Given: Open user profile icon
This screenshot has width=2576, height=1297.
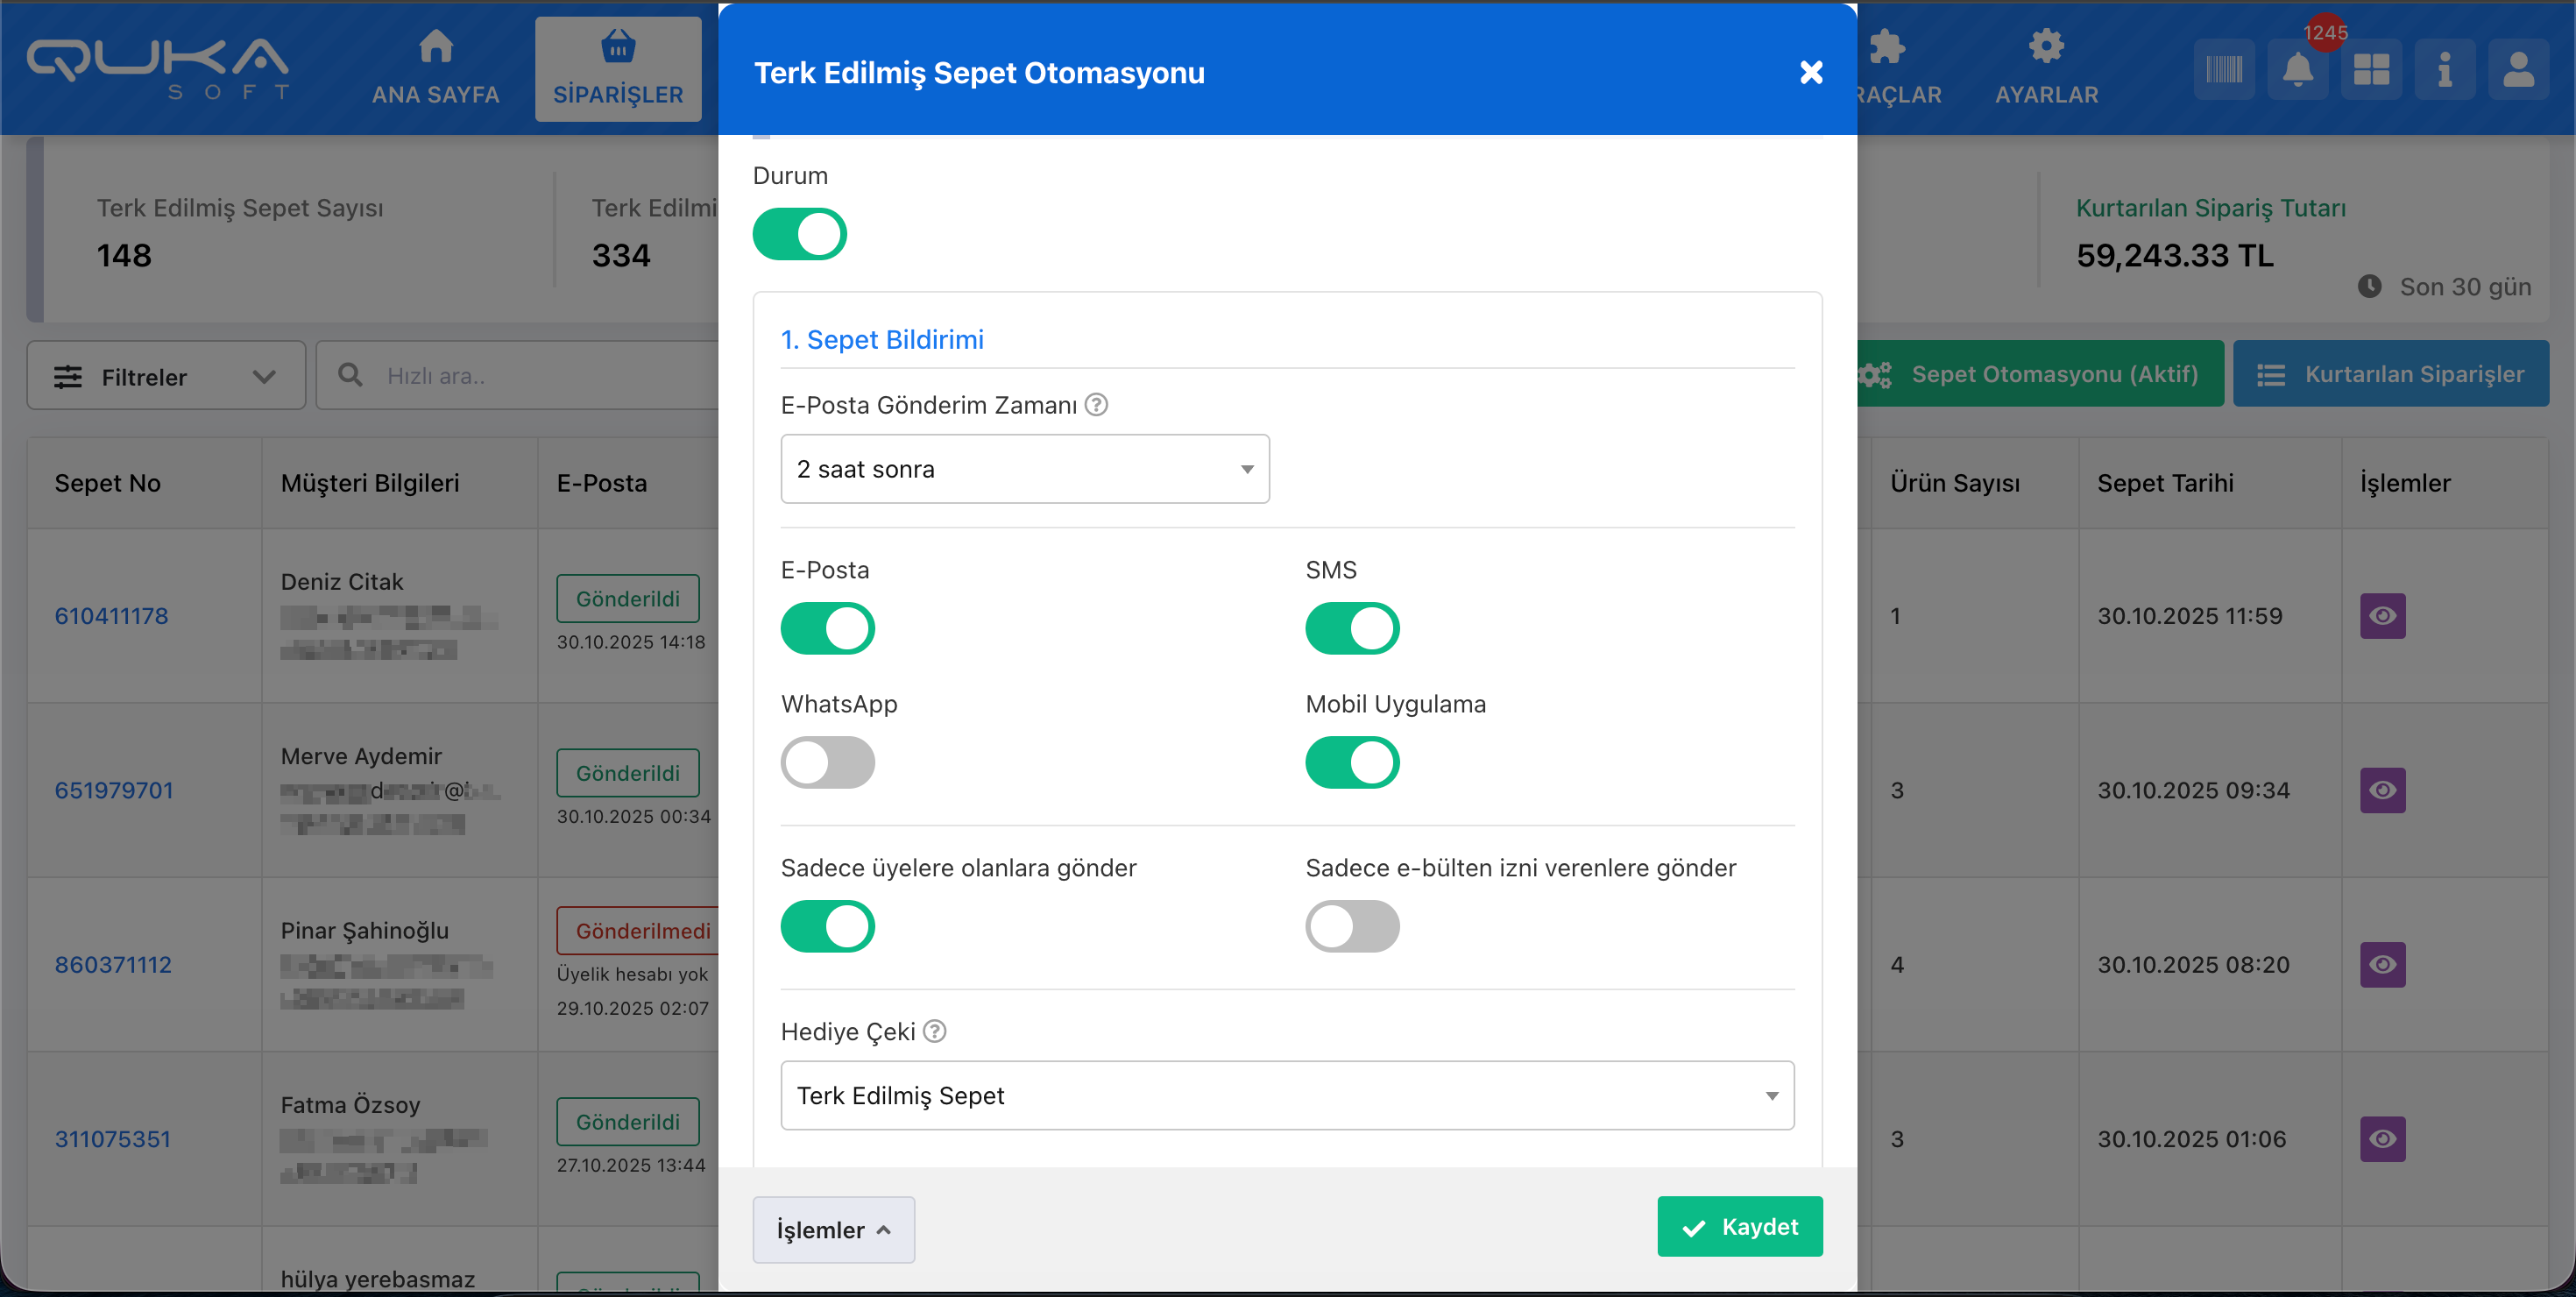Looking at the screenshot, I should 2517,70.
